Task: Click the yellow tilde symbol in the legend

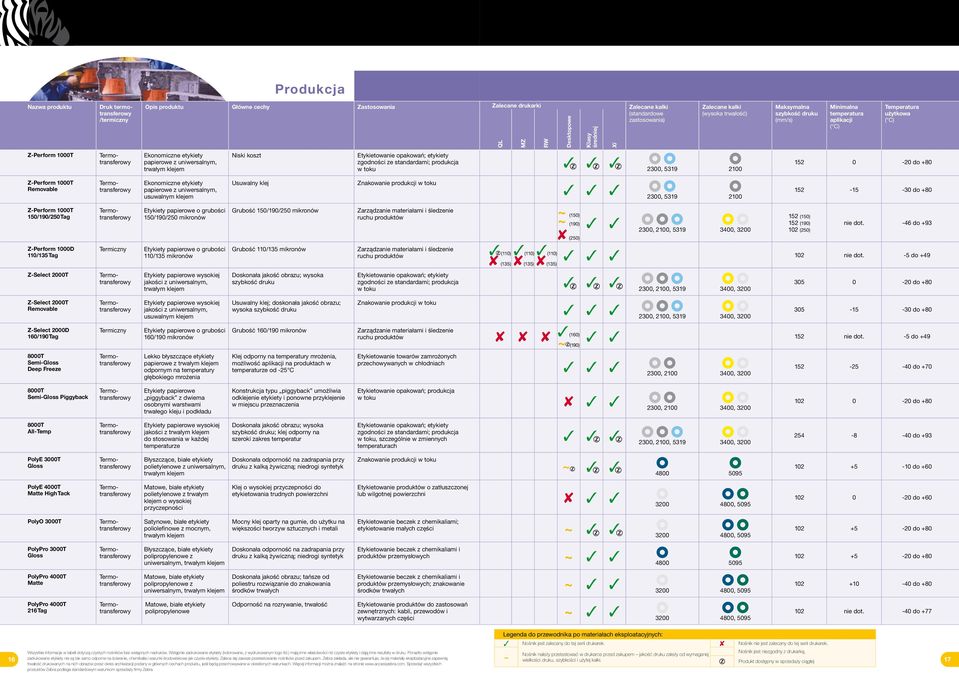Action: [506, 657]
